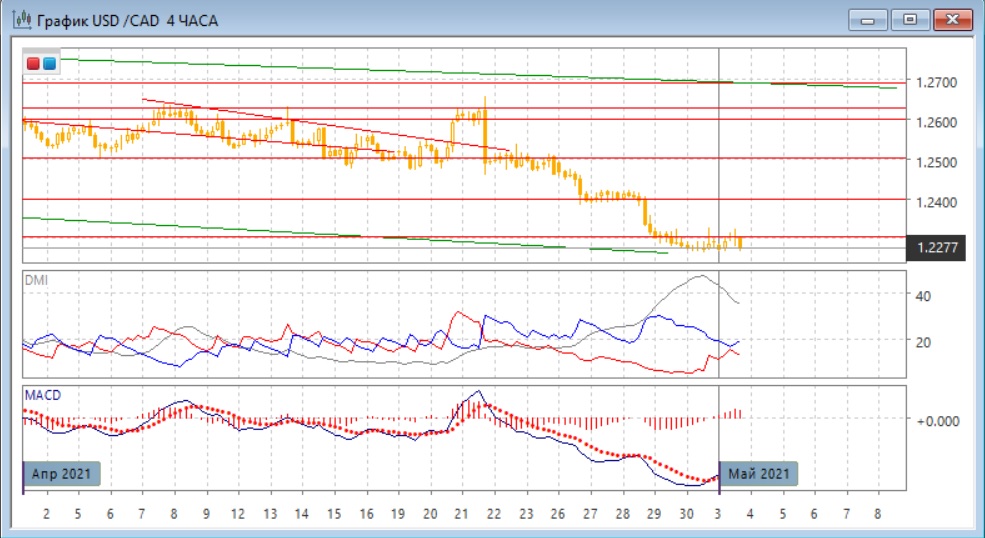Click the red square icon on chart
This screenshot has width=985, height=538.
[x=33, y=64]
